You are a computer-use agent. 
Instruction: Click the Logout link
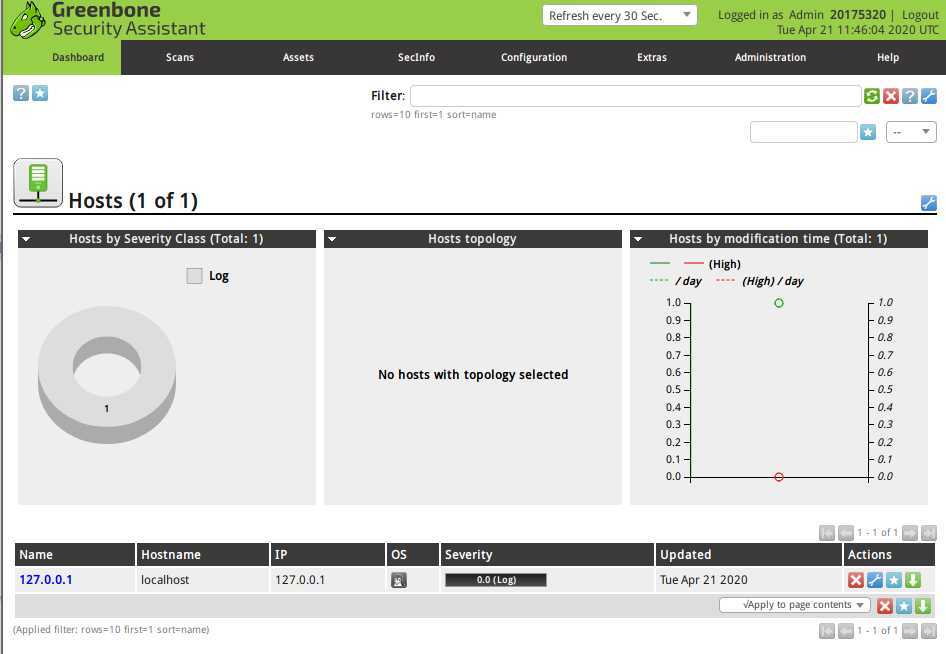point(920,15)
